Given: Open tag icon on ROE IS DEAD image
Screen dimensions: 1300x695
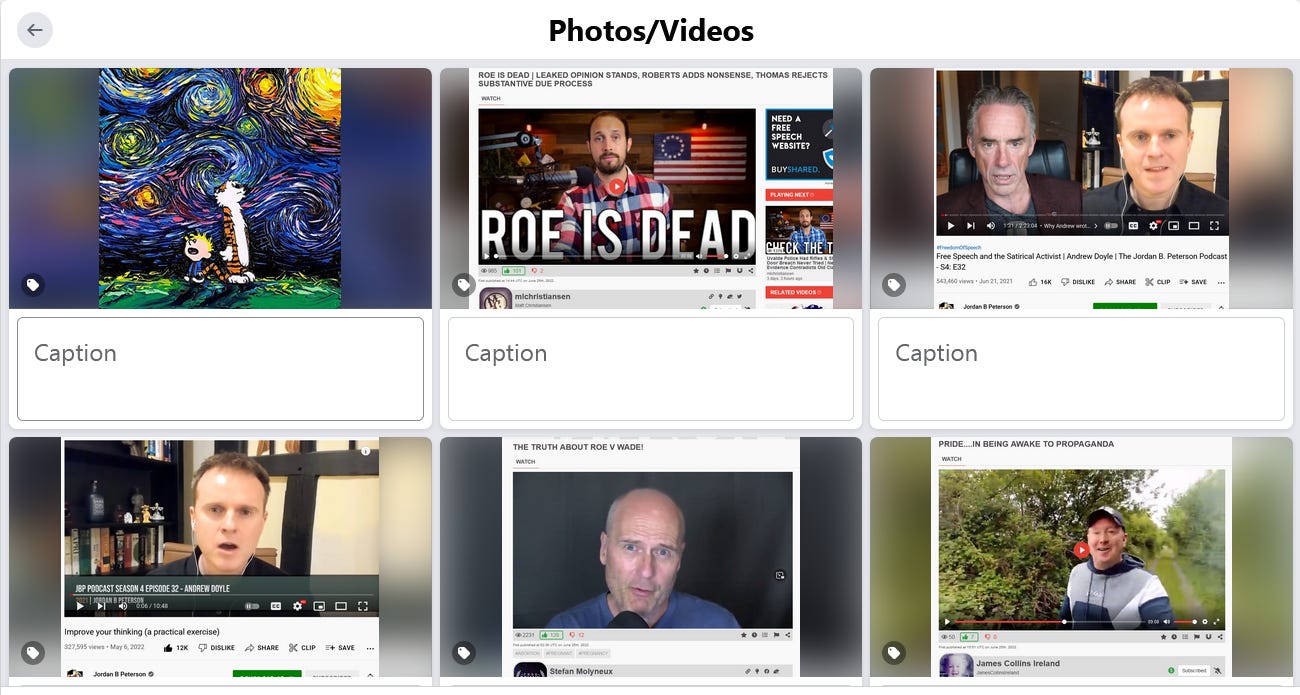Looking at the screenshot, I should pos(464,285).
